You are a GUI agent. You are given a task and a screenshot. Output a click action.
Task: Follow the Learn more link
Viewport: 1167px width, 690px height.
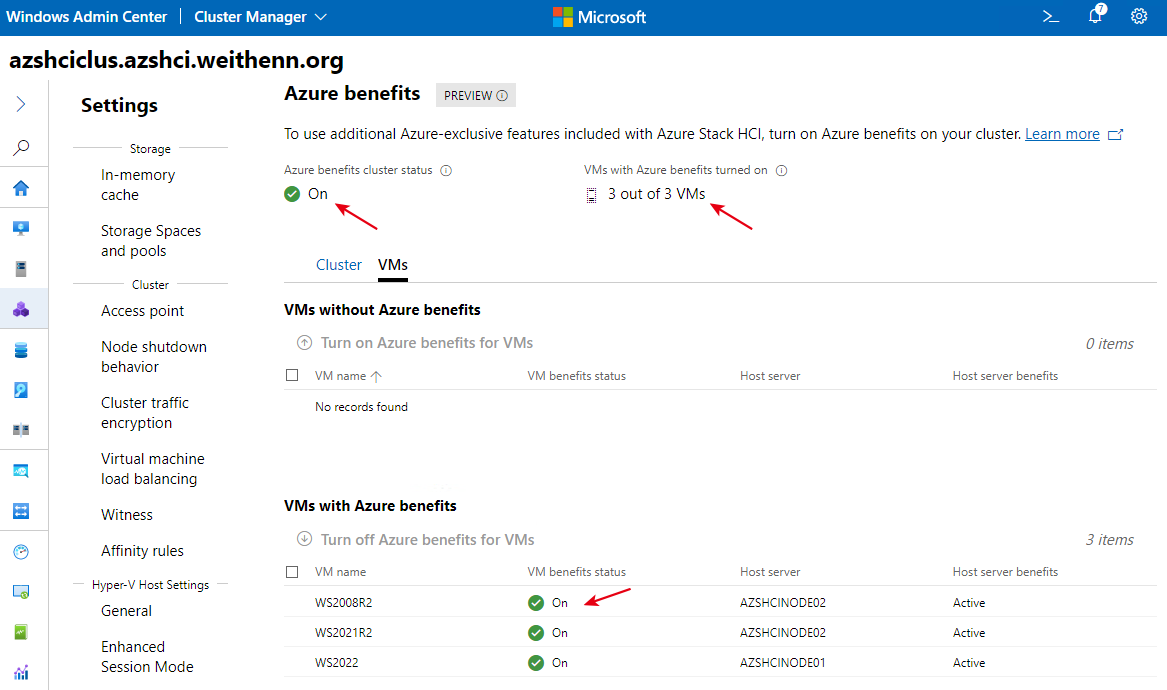click(1062, 134)
